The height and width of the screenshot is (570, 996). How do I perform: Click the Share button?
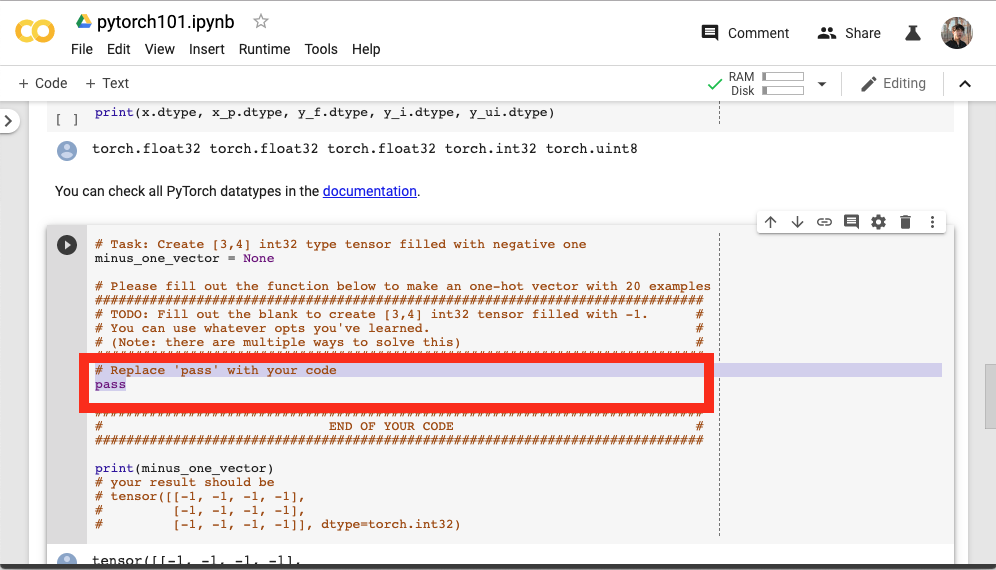pyautogui.click(x=849, y=33)
